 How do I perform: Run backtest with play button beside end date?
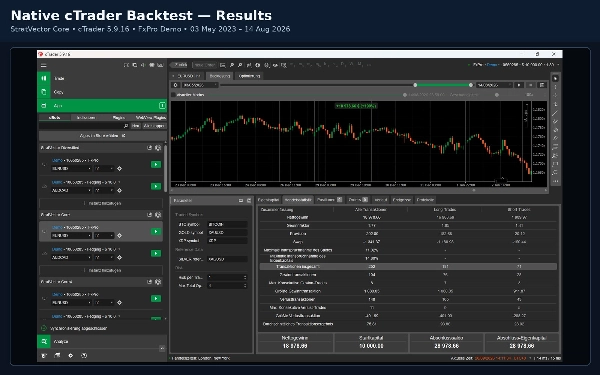519,85
